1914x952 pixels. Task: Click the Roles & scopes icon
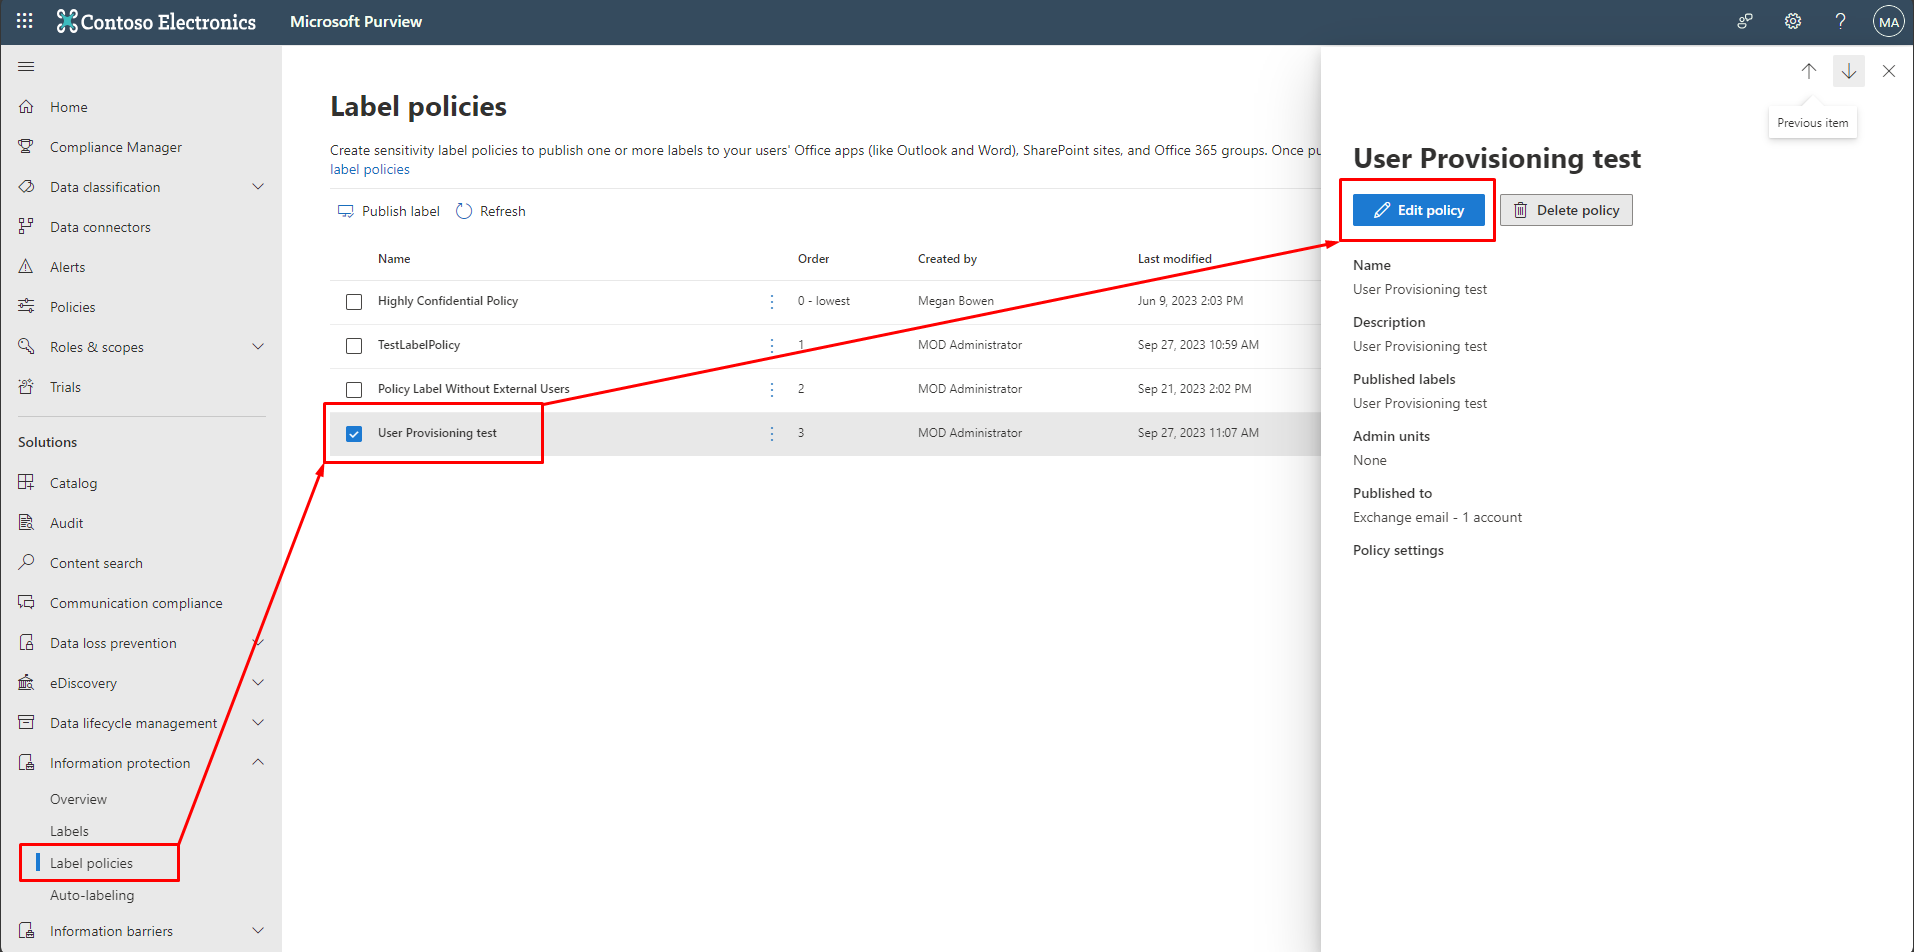[26, 347]
